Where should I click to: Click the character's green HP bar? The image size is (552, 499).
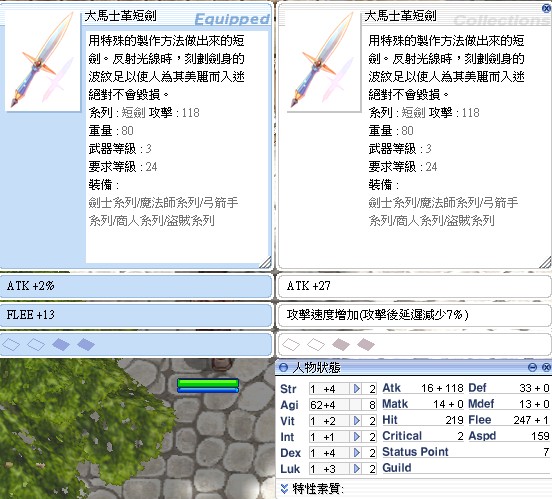(208, 383)
